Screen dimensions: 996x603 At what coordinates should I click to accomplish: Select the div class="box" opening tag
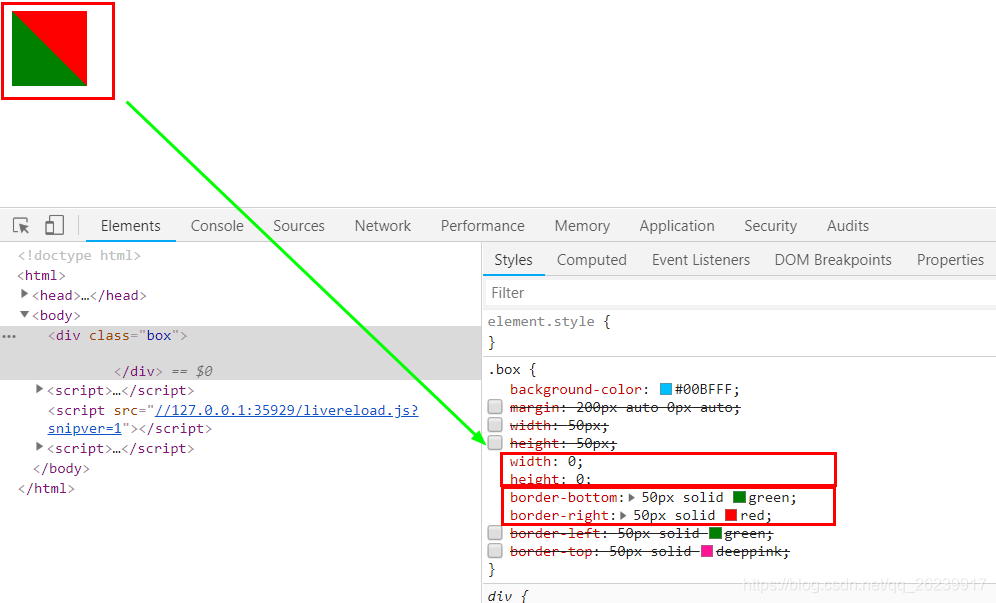[118, 335]
